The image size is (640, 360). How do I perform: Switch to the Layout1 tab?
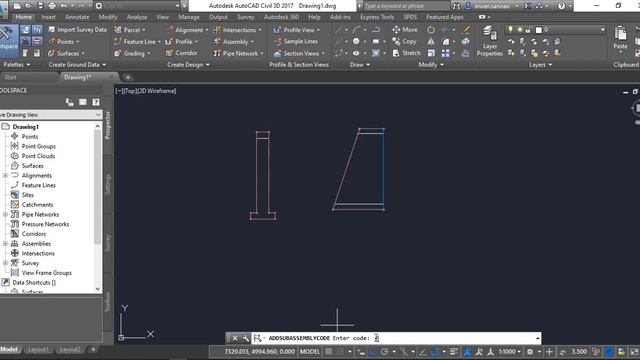38,349
